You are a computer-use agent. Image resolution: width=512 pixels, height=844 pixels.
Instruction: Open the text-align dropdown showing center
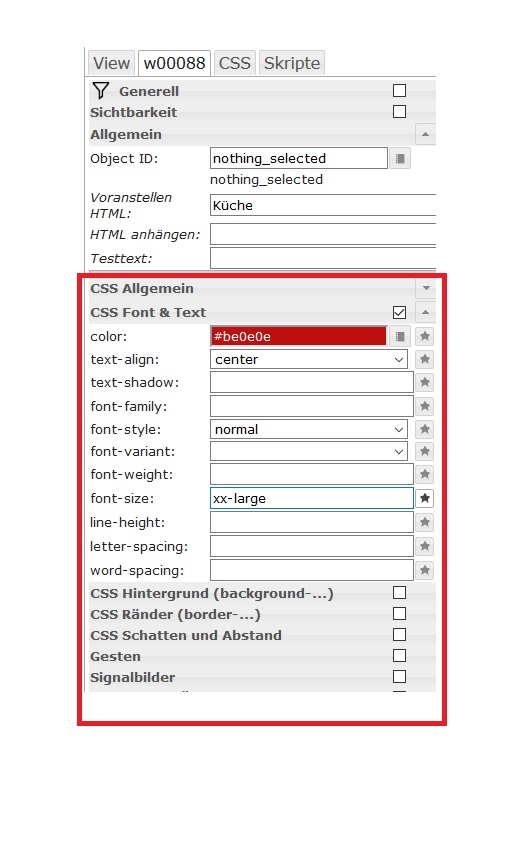[x=308, y=360]
